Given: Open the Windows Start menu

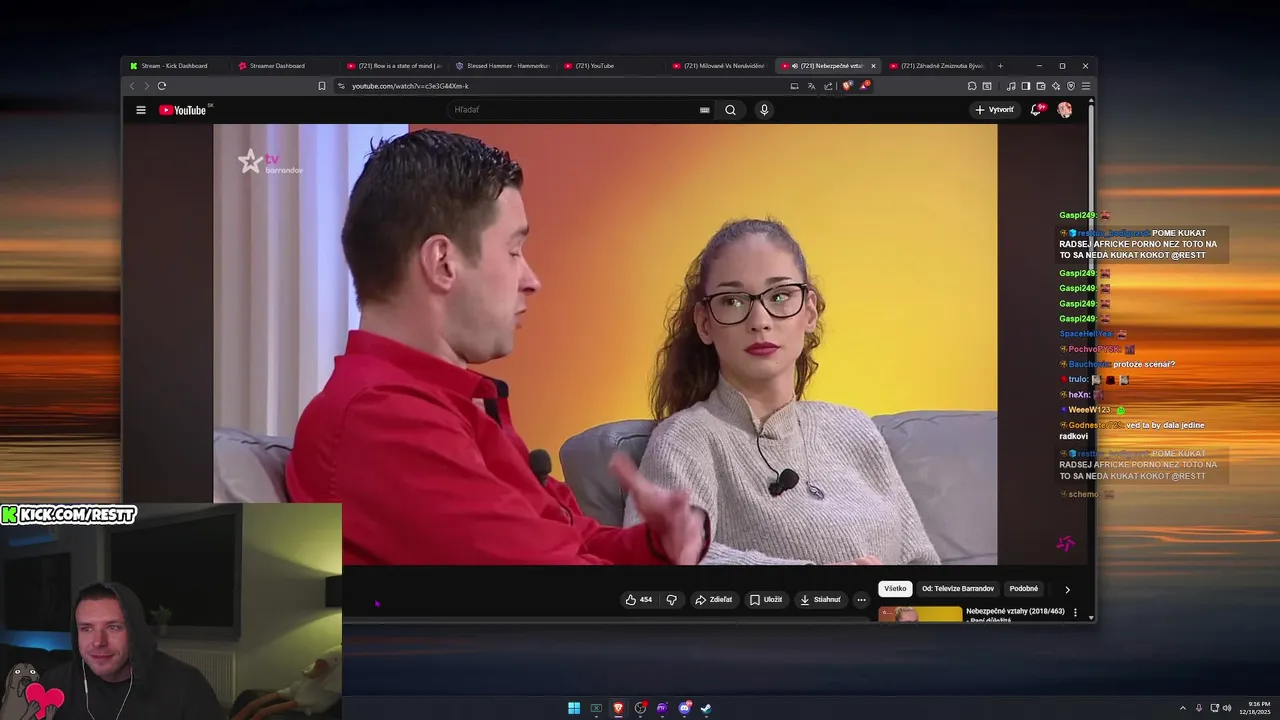Looking at the screenshot, I should [574, 708].
